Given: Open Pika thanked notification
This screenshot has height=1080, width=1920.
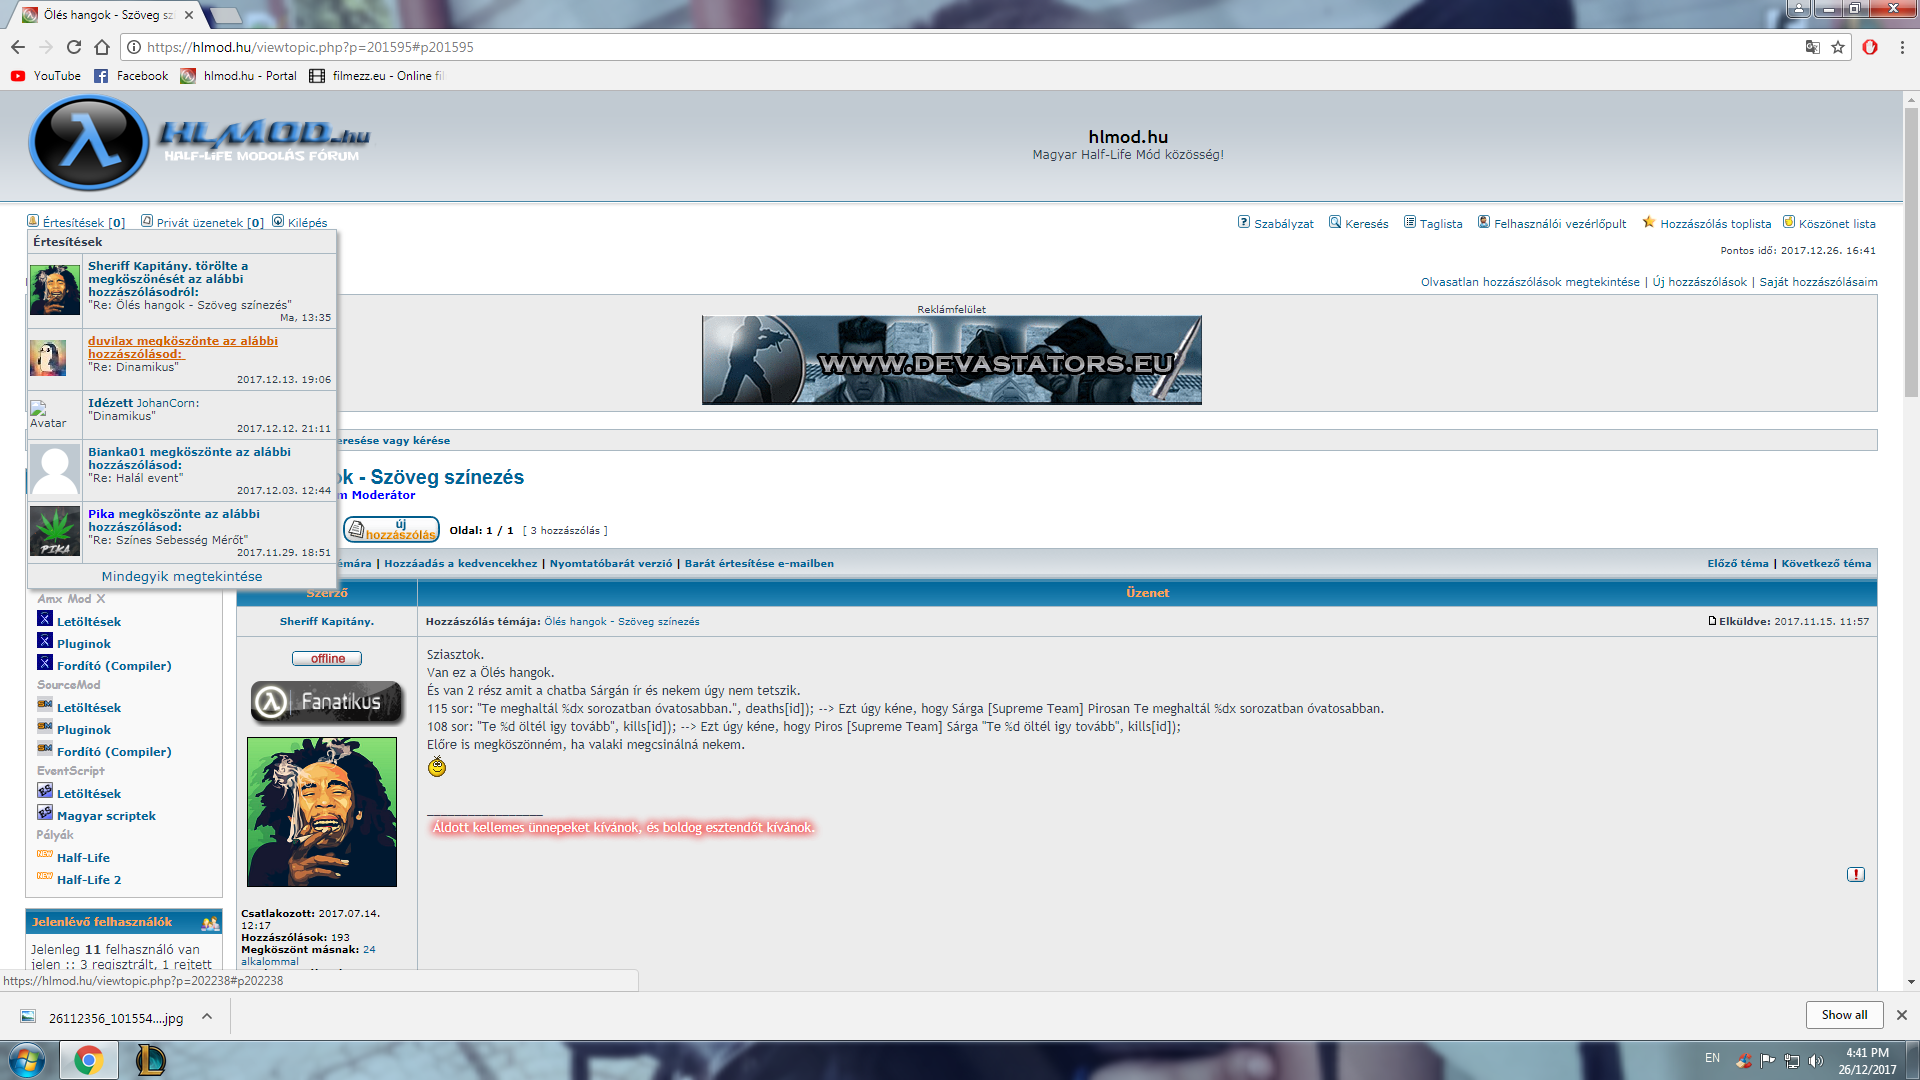Looking at the screenshot, I should (182, 532).
